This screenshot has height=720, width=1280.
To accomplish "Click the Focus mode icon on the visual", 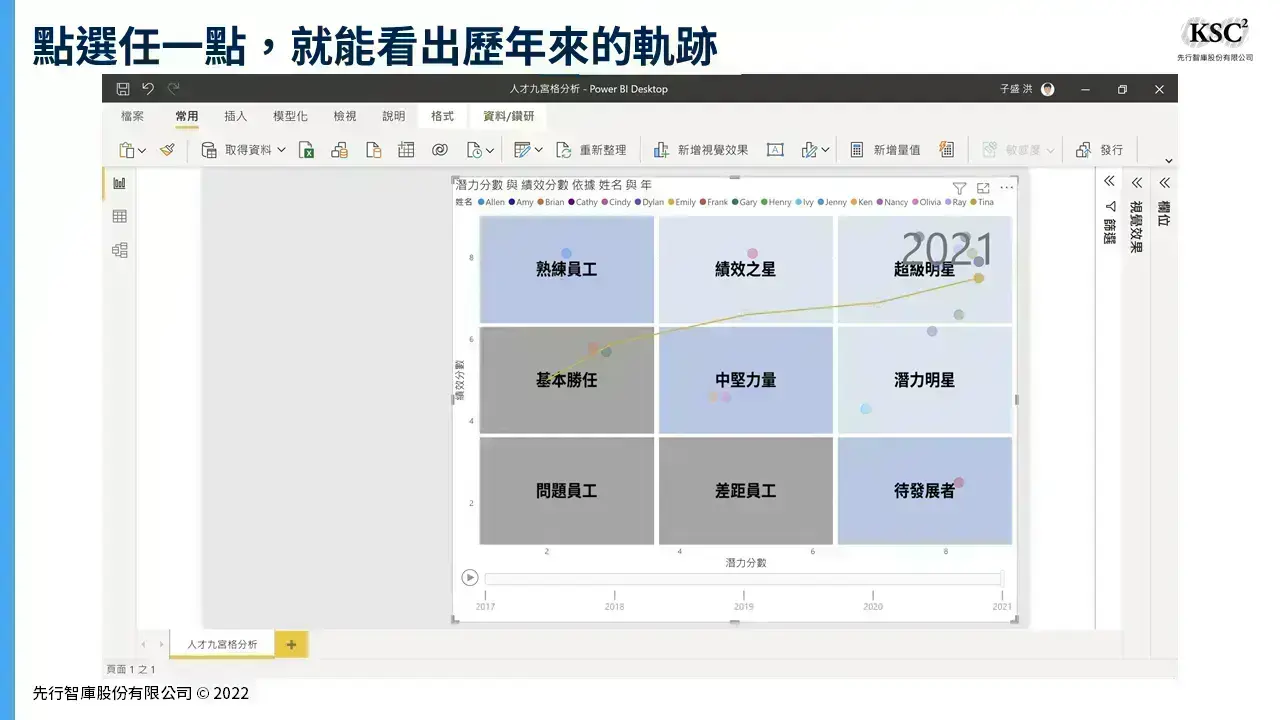I will (x=983, y=188).
